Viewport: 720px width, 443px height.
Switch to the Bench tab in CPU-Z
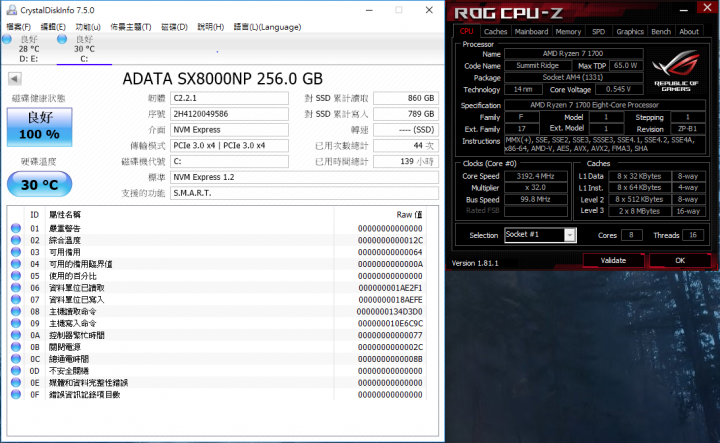coord(661,31)
